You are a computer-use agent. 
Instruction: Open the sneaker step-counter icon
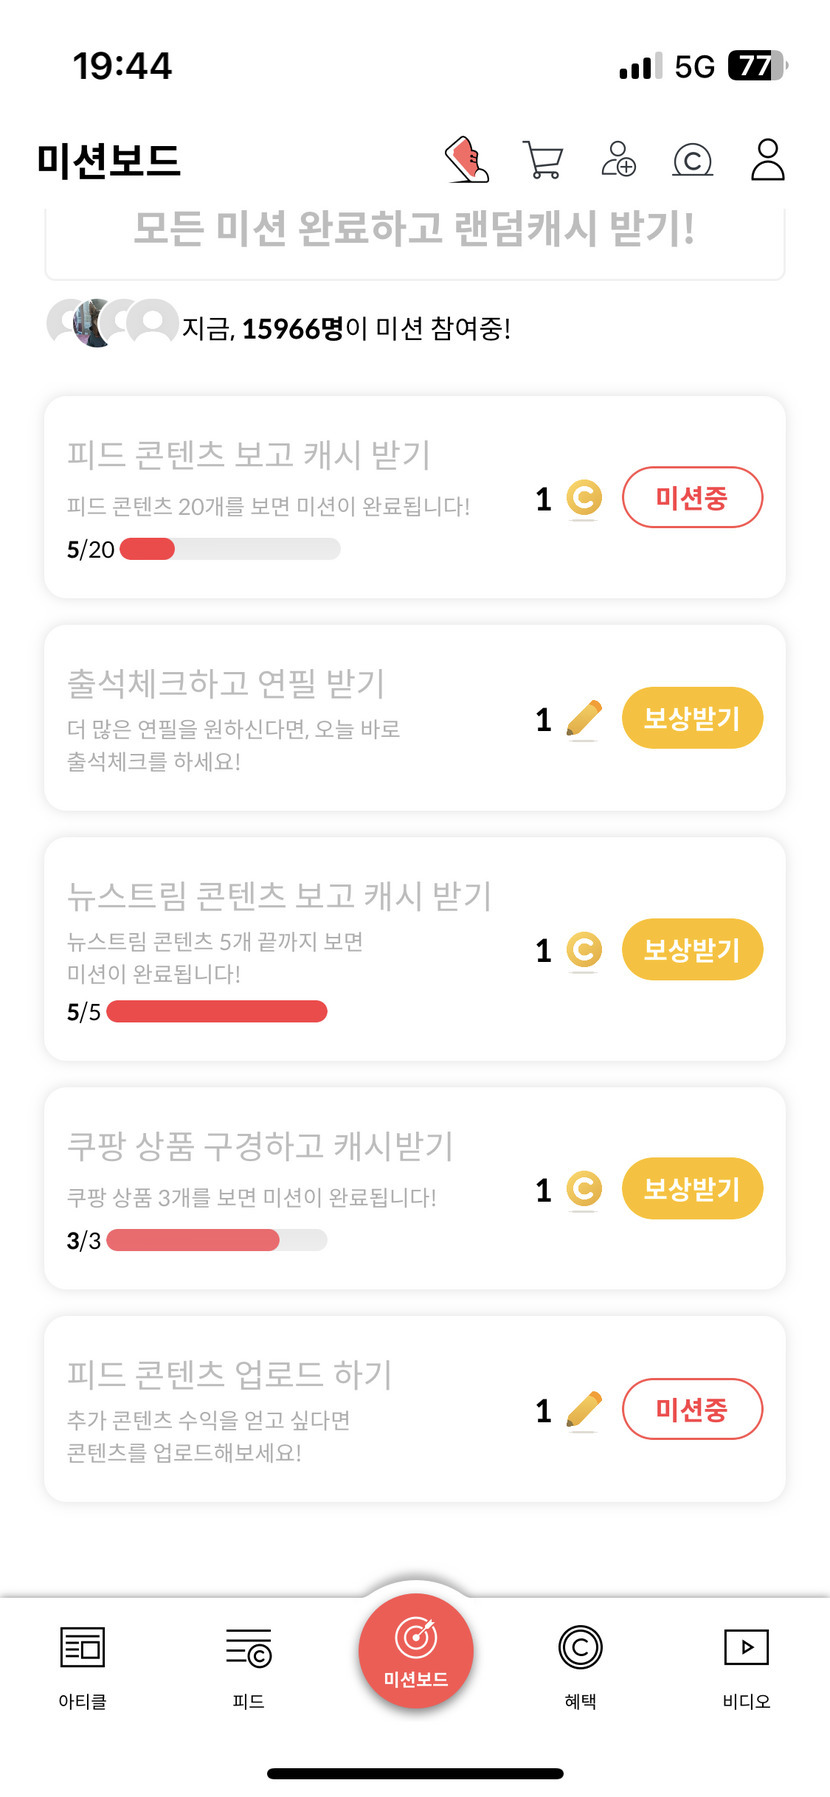point(467,160)
